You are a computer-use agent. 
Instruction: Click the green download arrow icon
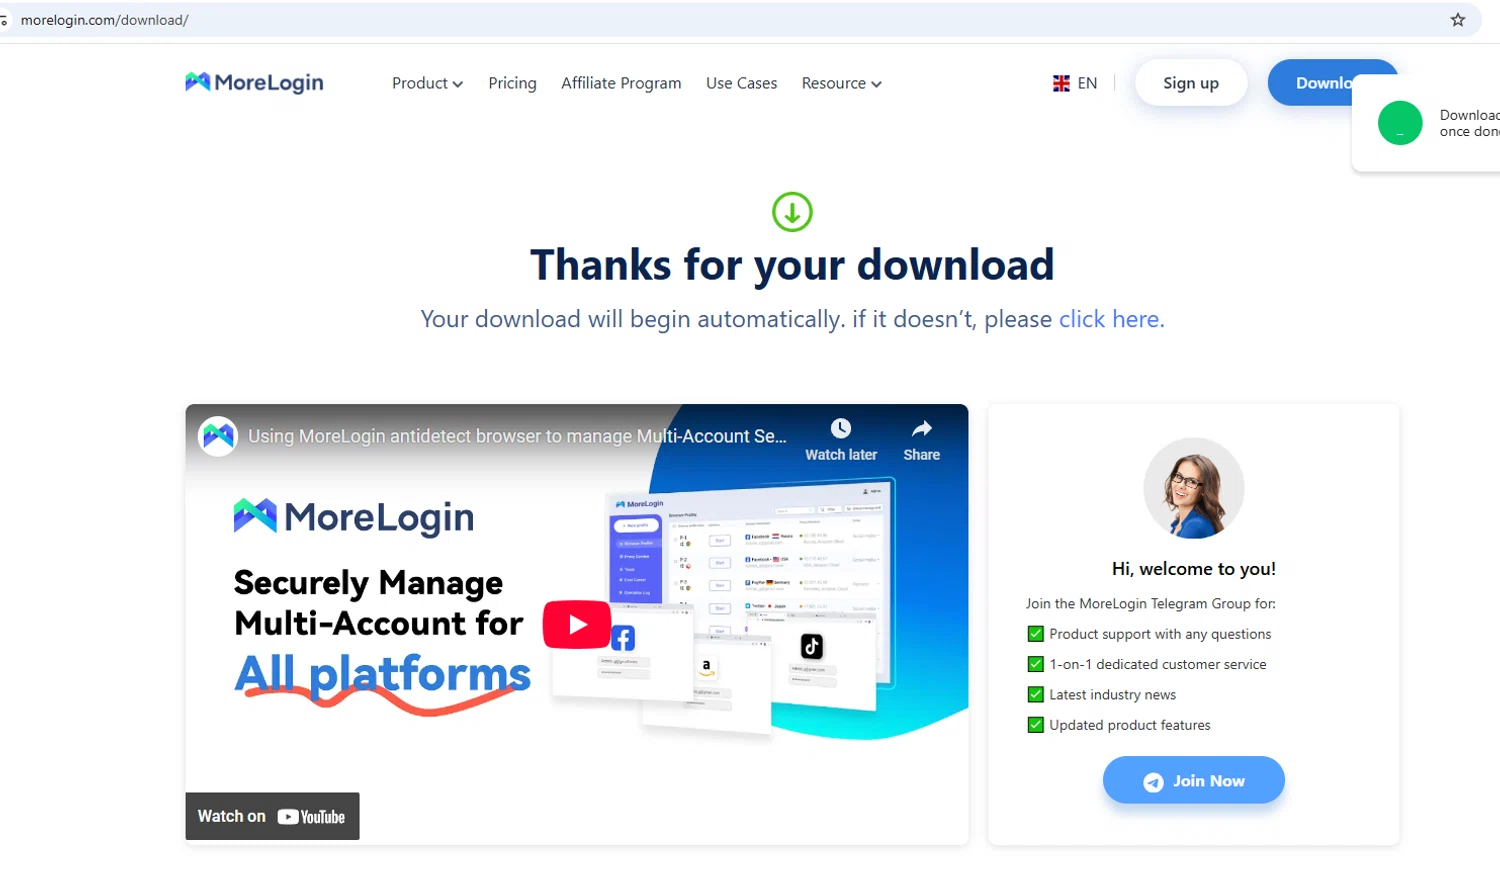[792, 212]
